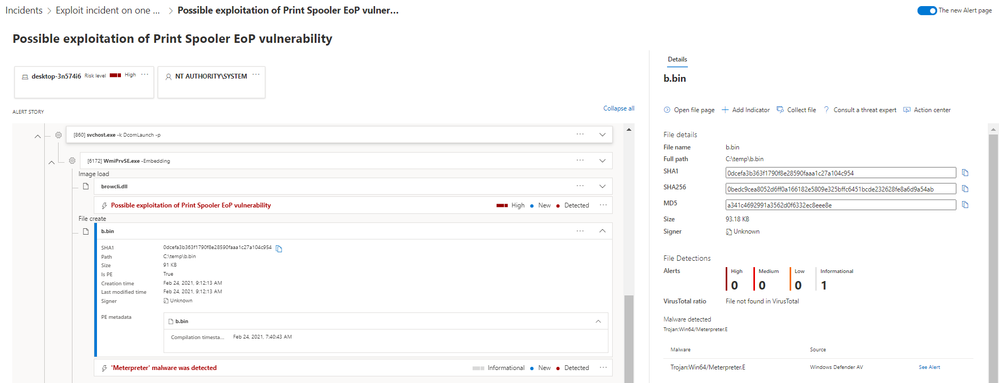The height and width of the screenshot is (383, 999).
Task: Click the SHA256 hash field
Action: click(841, 189)
